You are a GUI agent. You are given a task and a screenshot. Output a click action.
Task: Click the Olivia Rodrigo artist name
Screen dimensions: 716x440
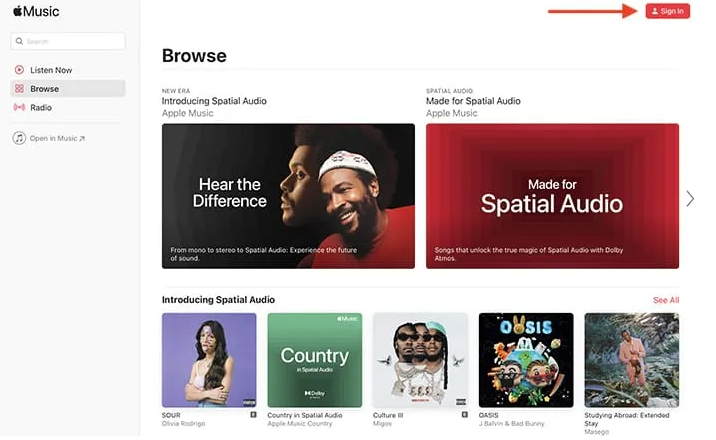click(x=184, y=424)
